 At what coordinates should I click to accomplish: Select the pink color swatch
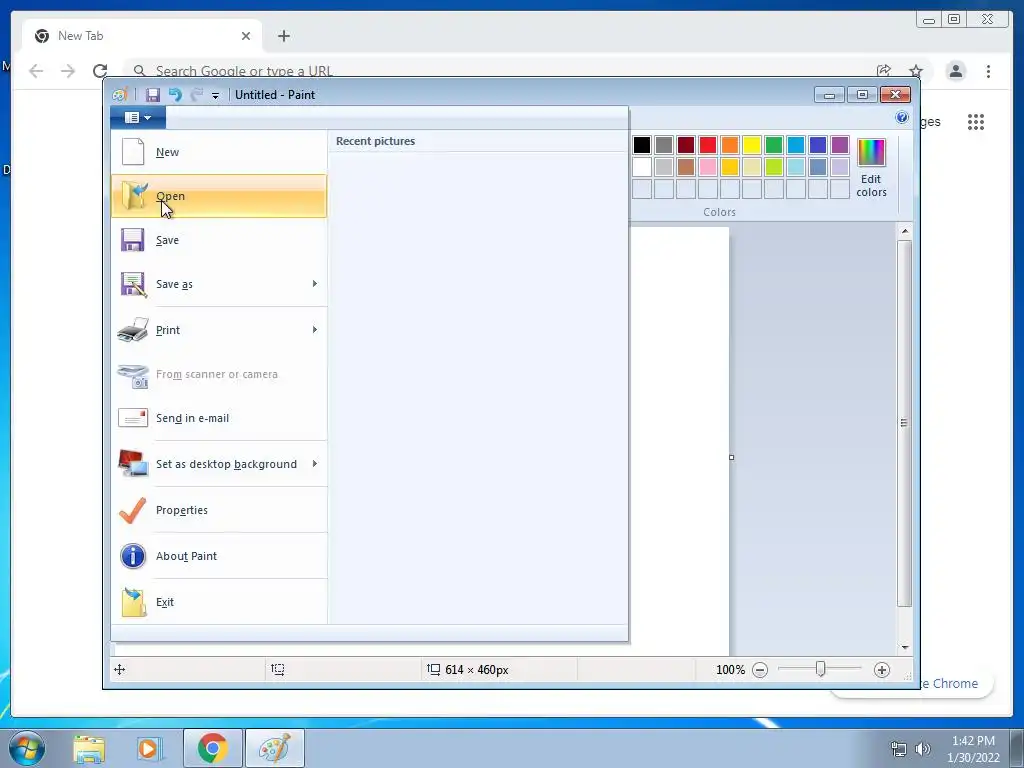point(708,167)
